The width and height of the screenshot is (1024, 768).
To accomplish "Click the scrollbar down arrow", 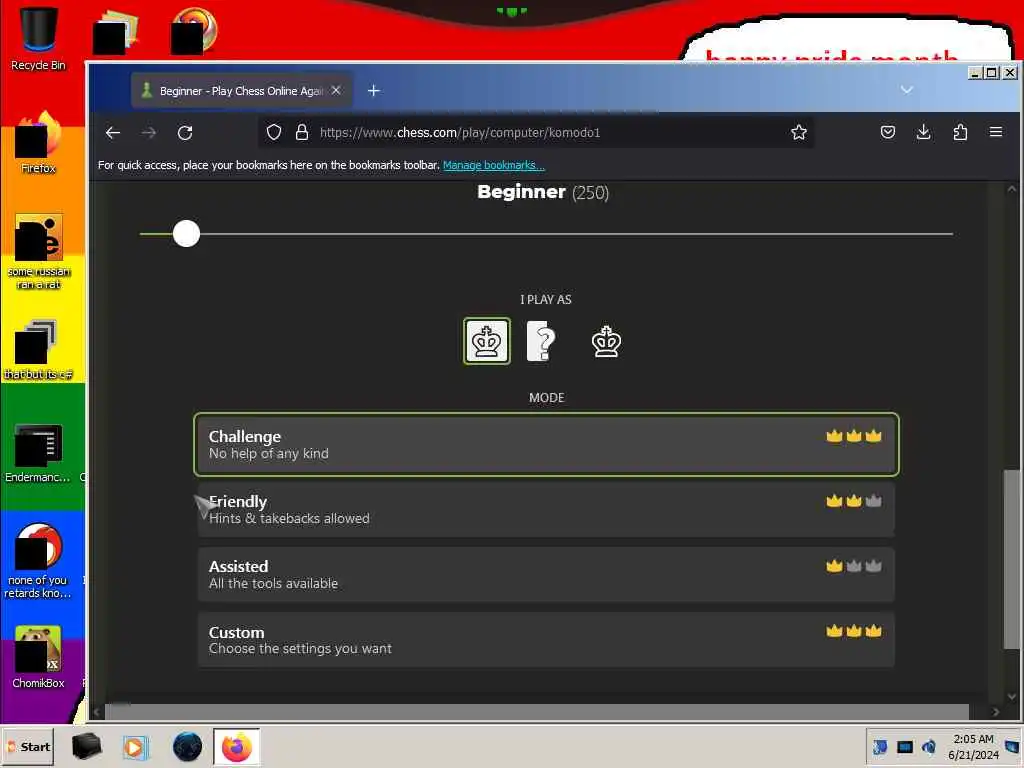I will pyautogui.click(x=1011, y=697).
